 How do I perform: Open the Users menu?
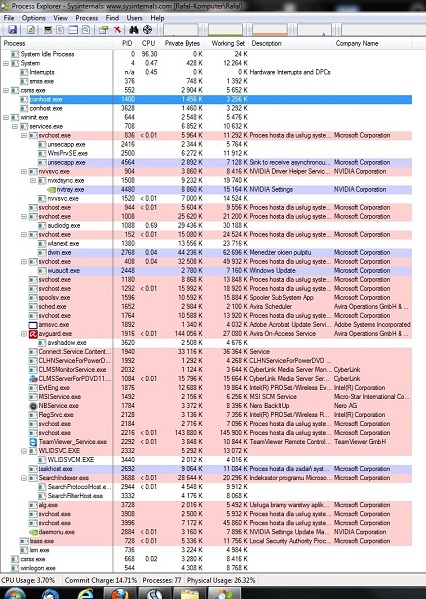click(134, 18)
